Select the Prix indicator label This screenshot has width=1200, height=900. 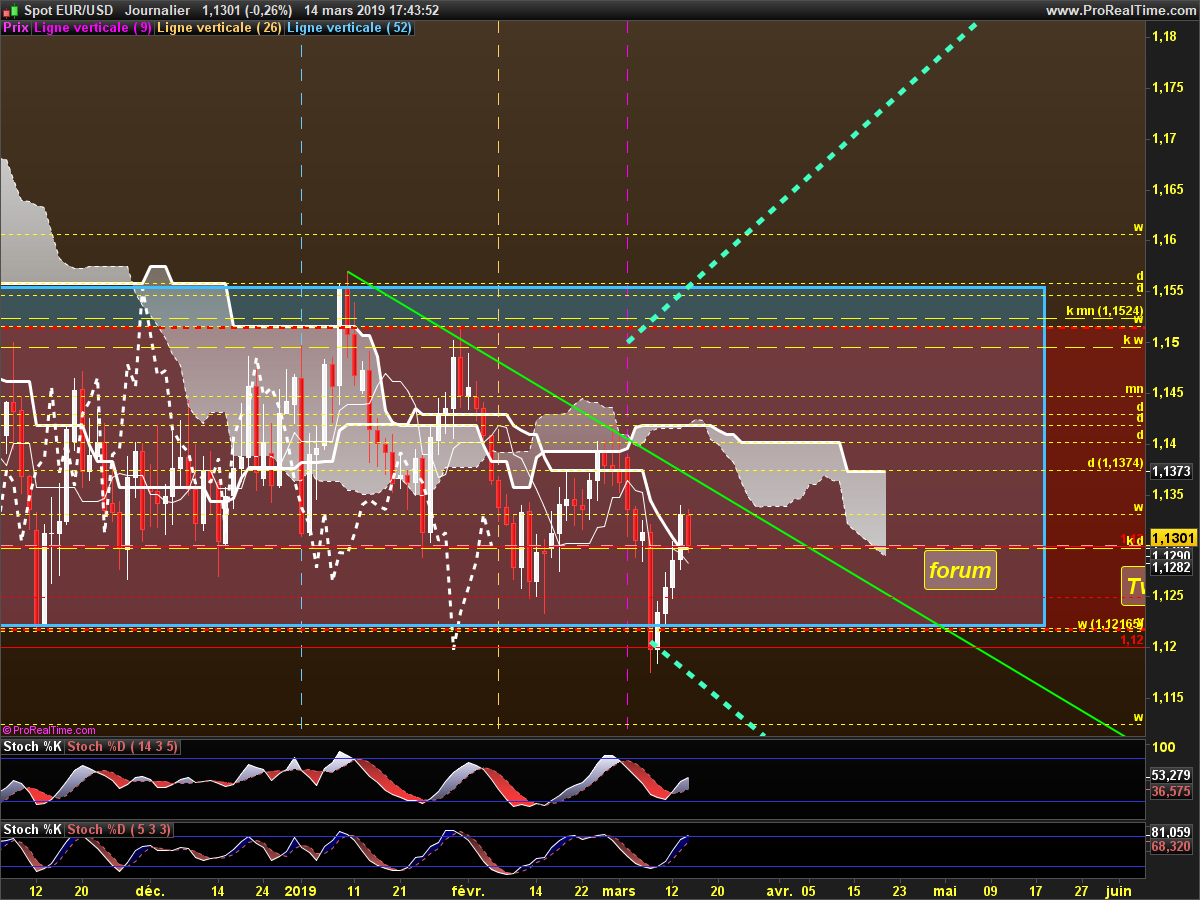click(x=15, y=28)
